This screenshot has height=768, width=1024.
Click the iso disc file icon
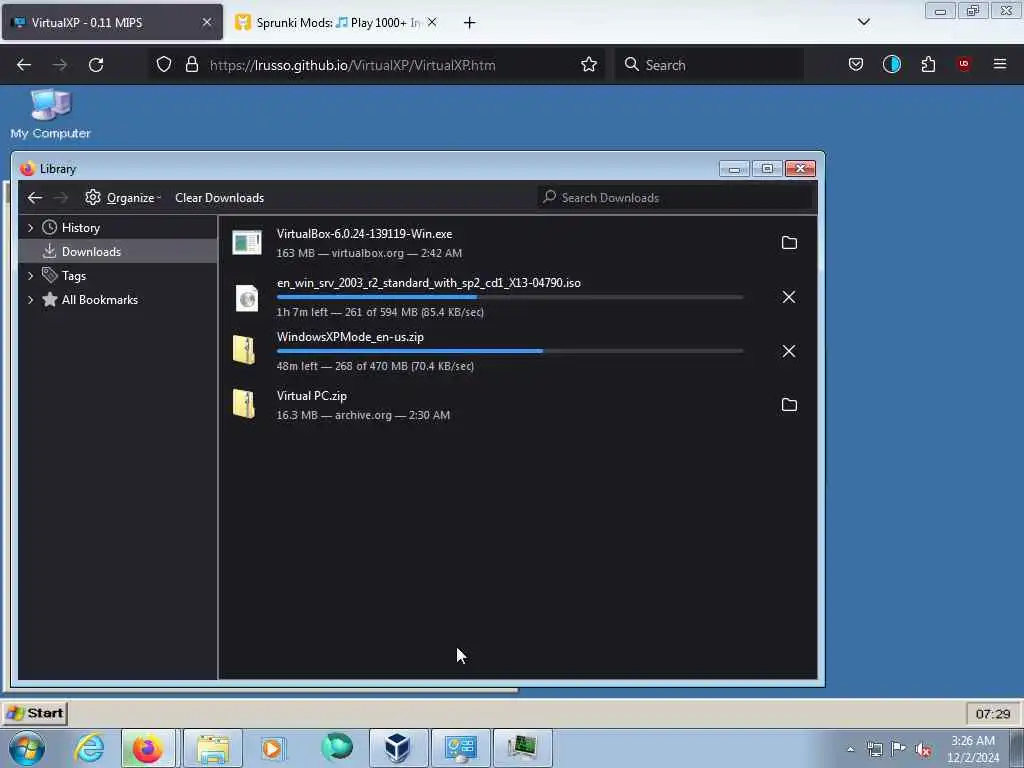pyautogui.click(x=247, y=298)
